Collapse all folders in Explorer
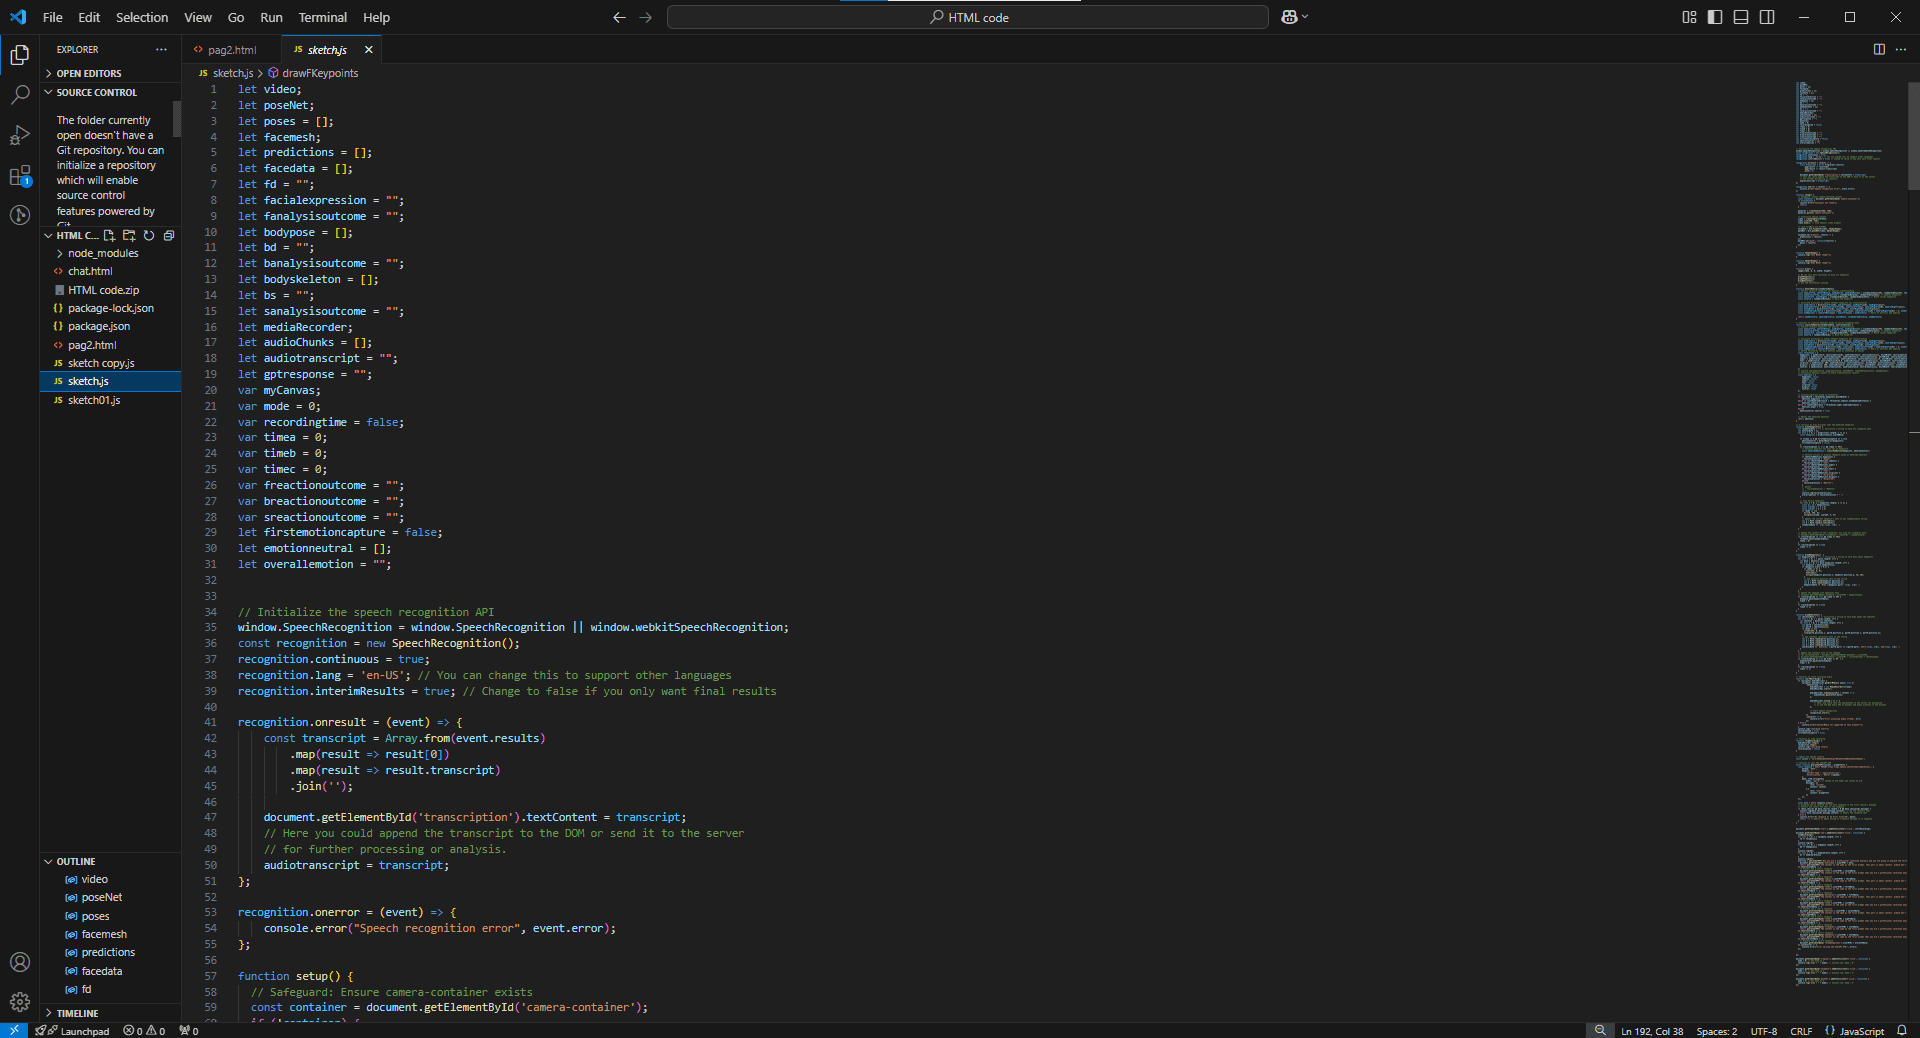This screenshot has width=1920, height=1038. (169, 236)
